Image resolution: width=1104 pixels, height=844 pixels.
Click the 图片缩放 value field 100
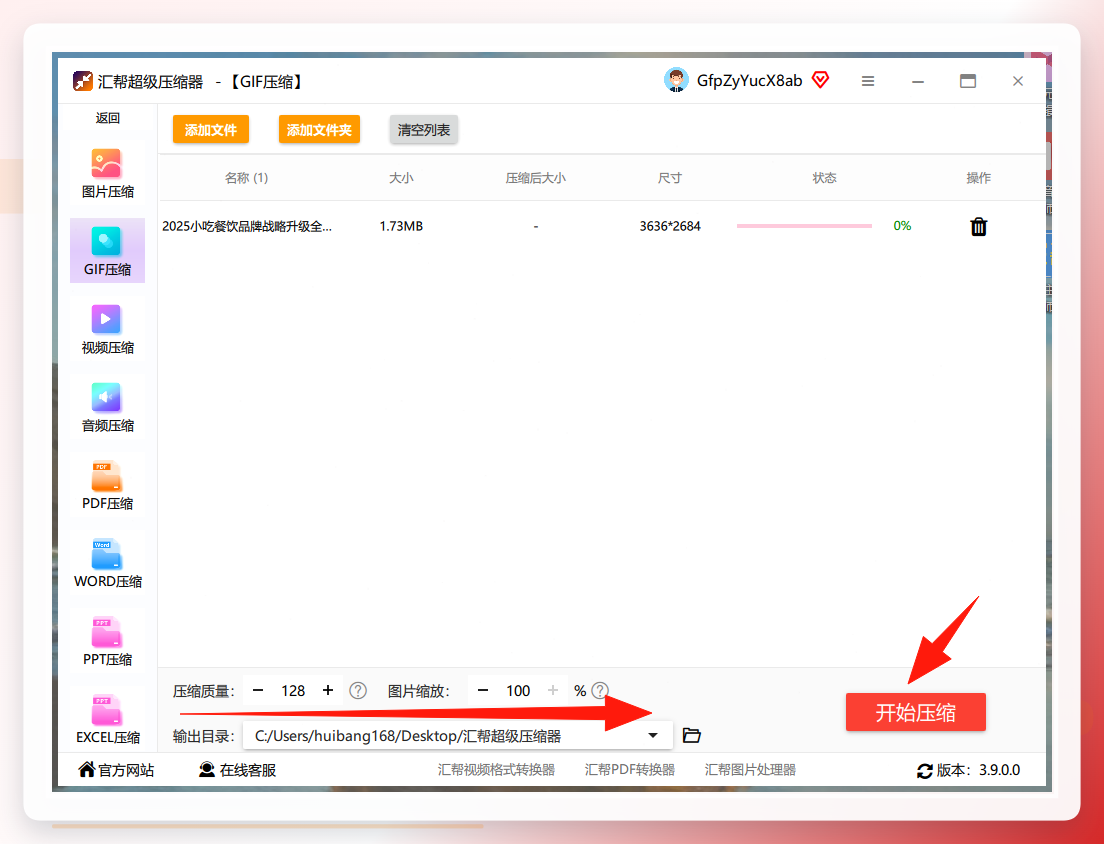[x=518, y=691]
